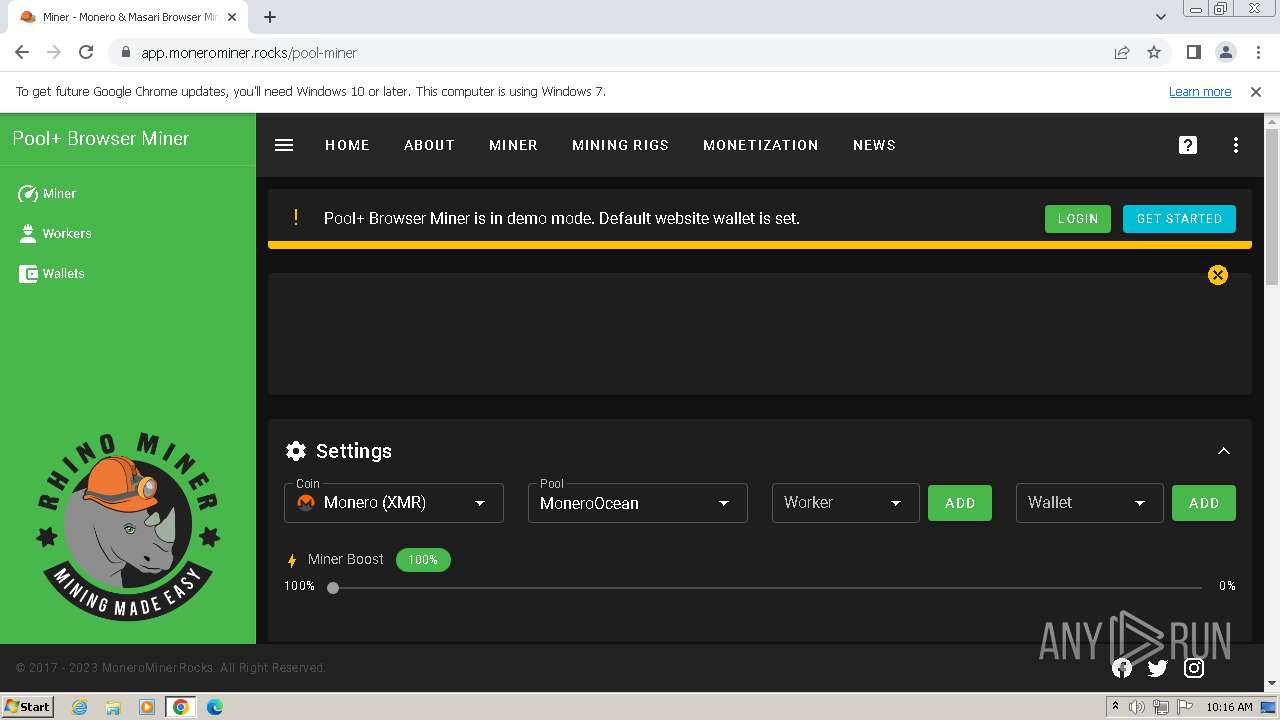Dismiss the Chrome update infobar

pyautogui.click(x=1256, y=91)
